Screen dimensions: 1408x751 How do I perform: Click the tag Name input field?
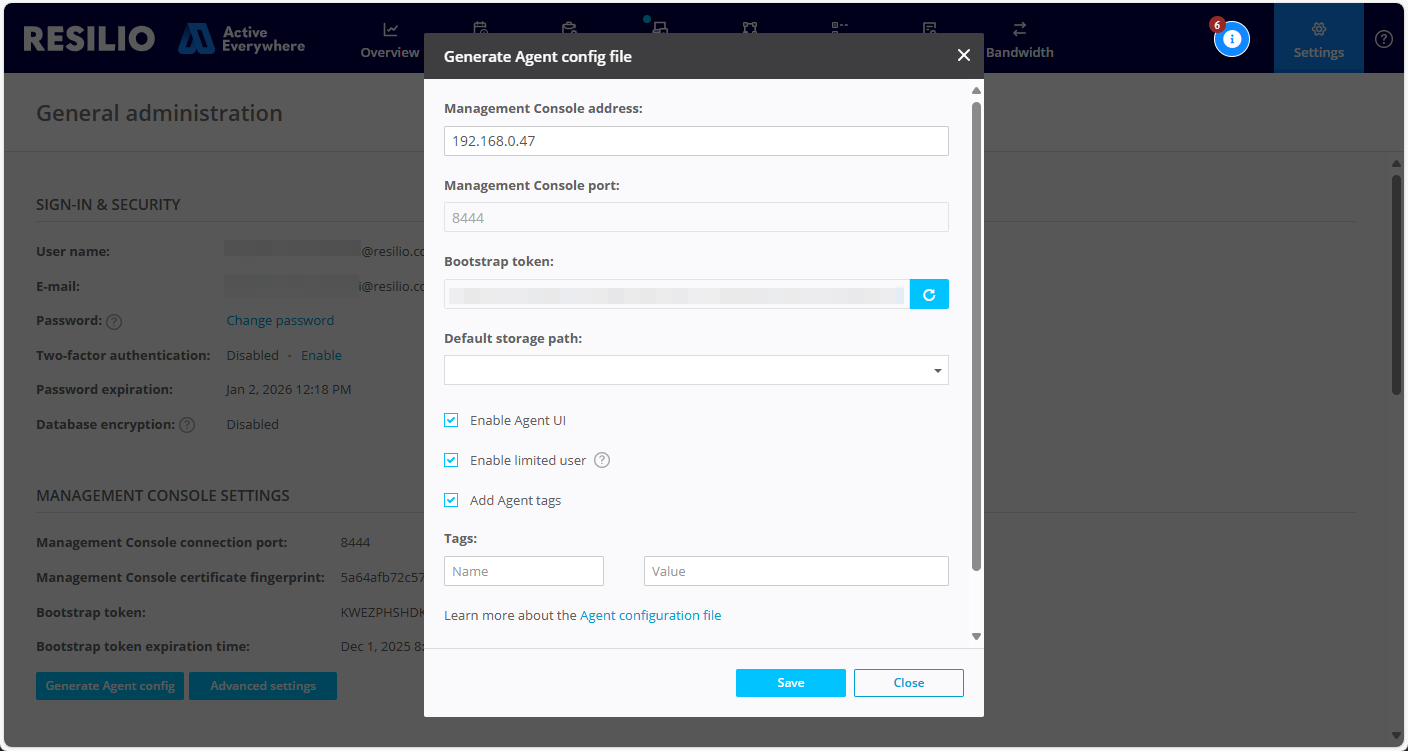524,571
